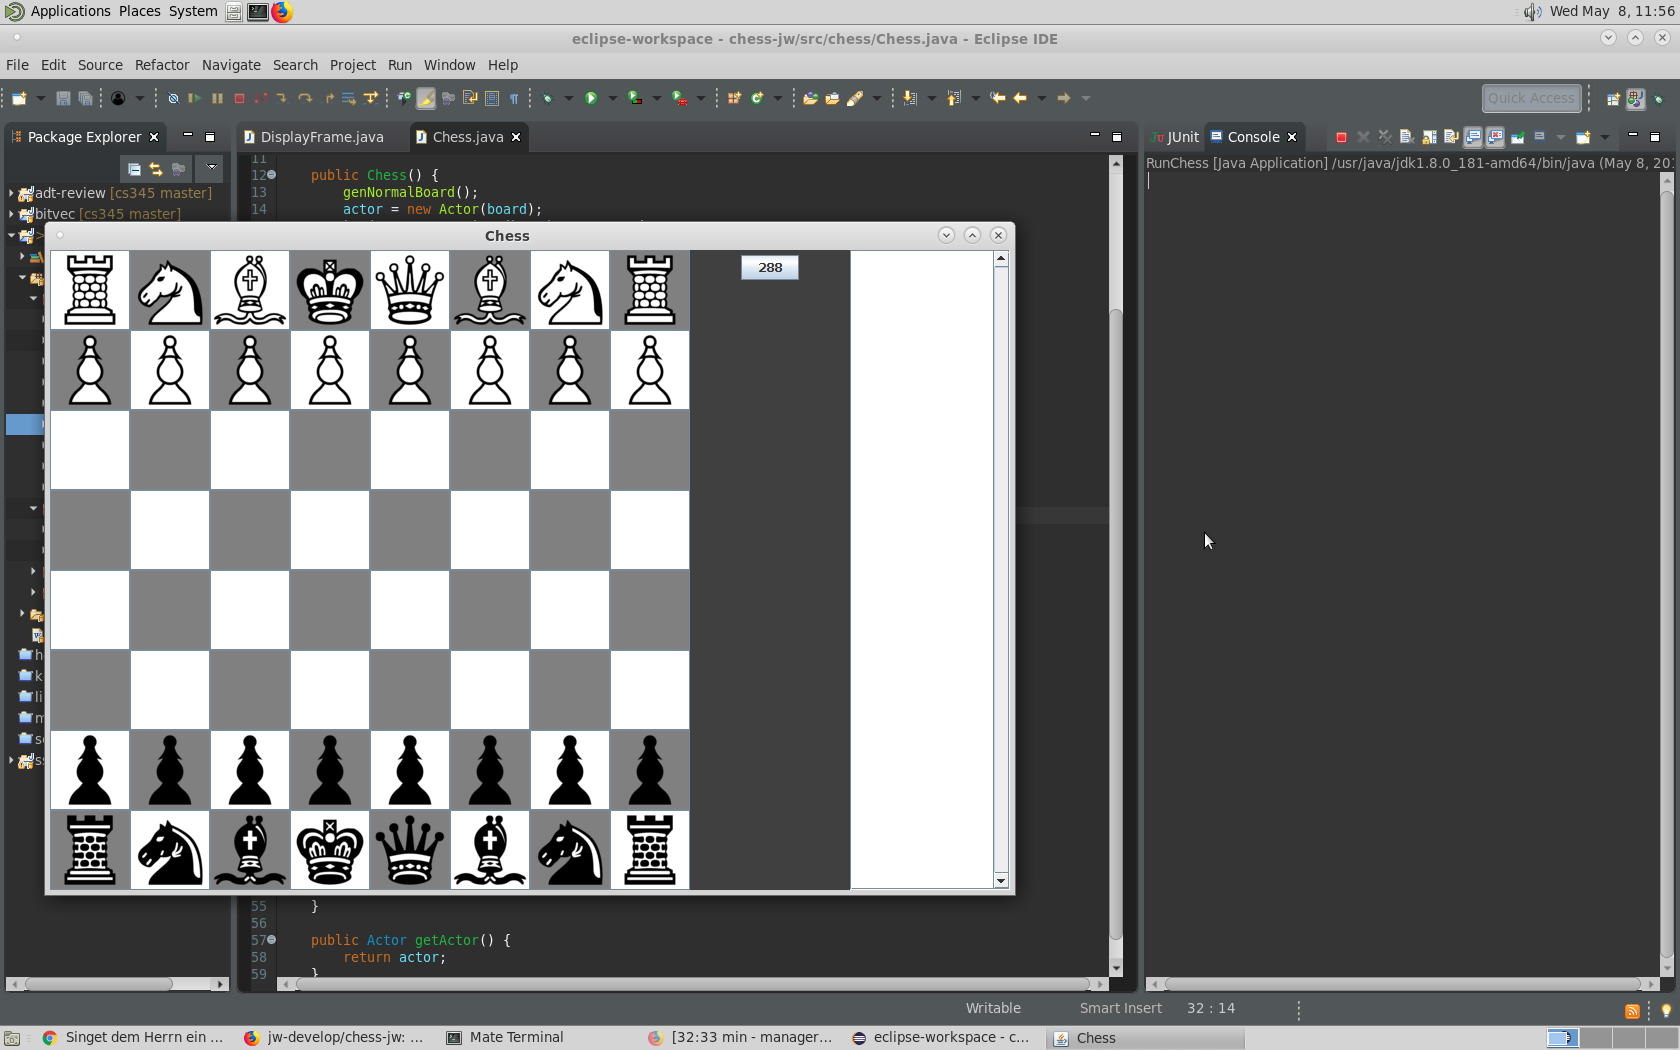
Task: Open the Run menu
Action: 400,65
